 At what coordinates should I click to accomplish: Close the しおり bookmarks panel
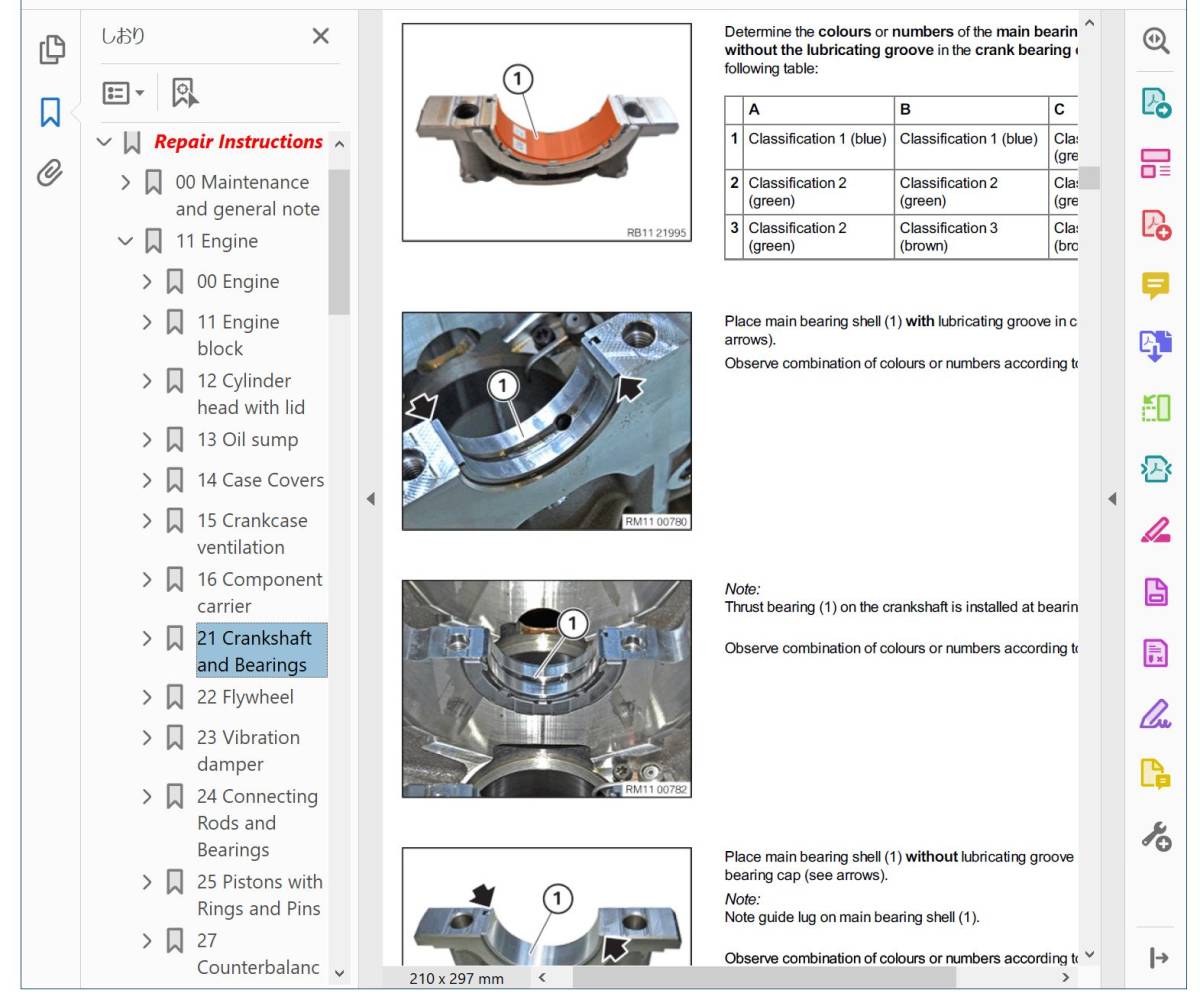click(320, 36)
